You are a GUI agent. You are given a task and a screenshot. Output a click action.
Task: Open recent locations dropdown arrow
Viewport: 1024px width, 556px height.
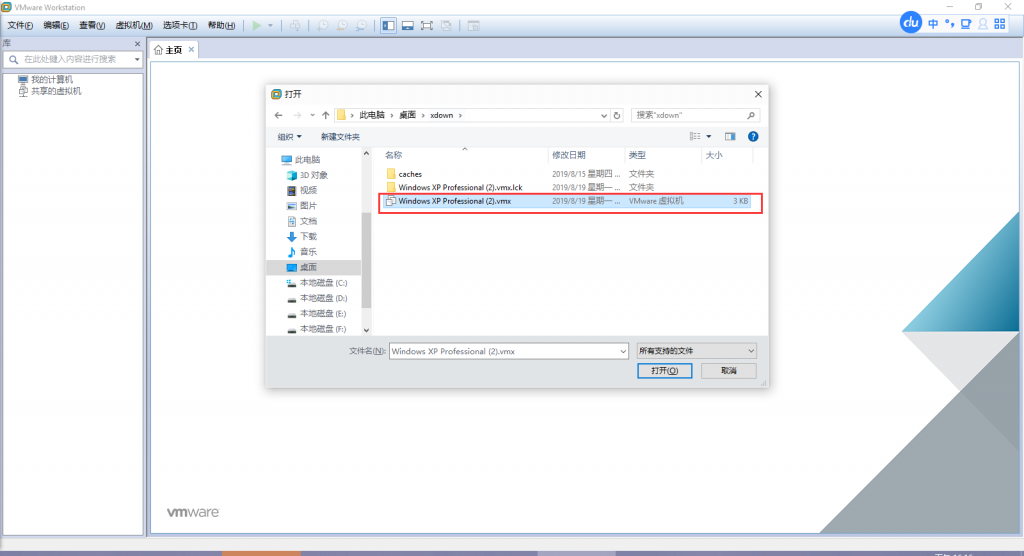coord(312,116)
